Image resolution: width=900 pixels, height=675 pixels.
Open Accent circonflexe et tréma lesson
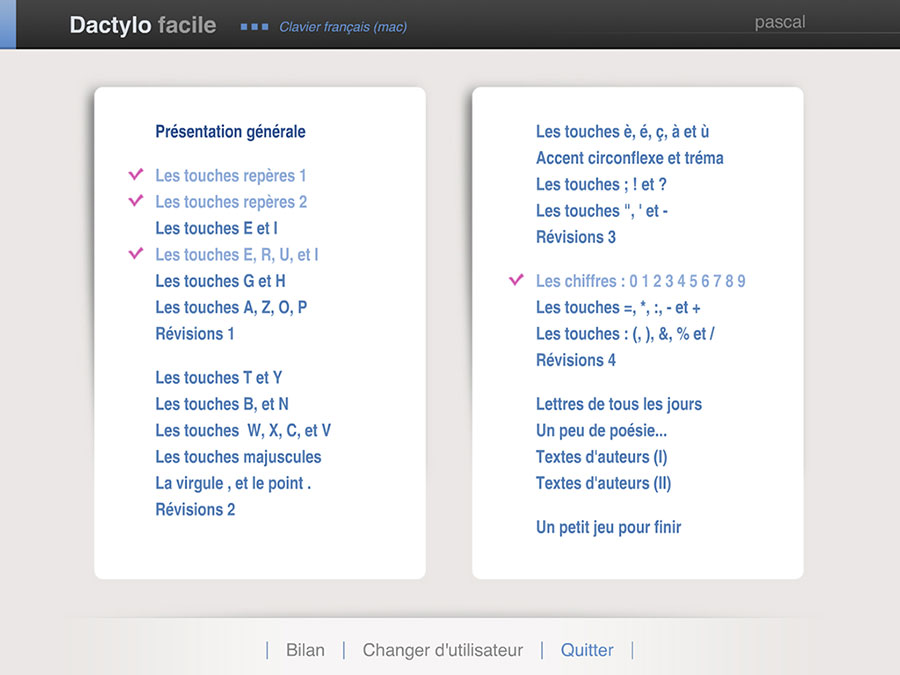coord(629,158)
